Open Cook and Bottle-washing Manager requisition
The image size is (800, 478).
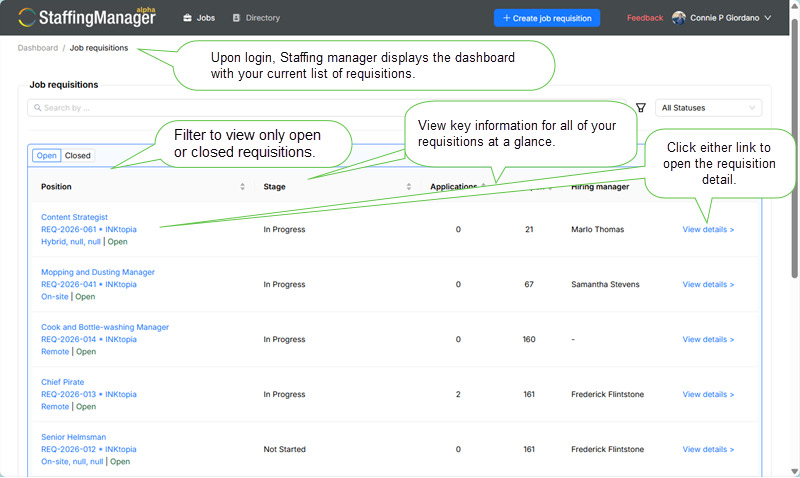pyautogui.click(x=105, y=328)
